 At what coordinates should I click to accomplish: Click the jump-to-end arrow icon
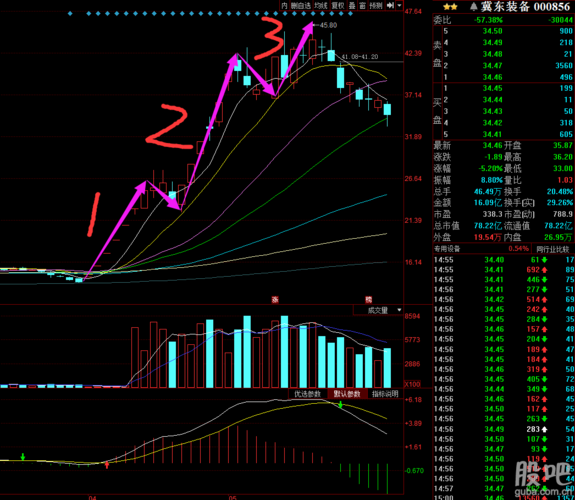click(x=390, y=6)
